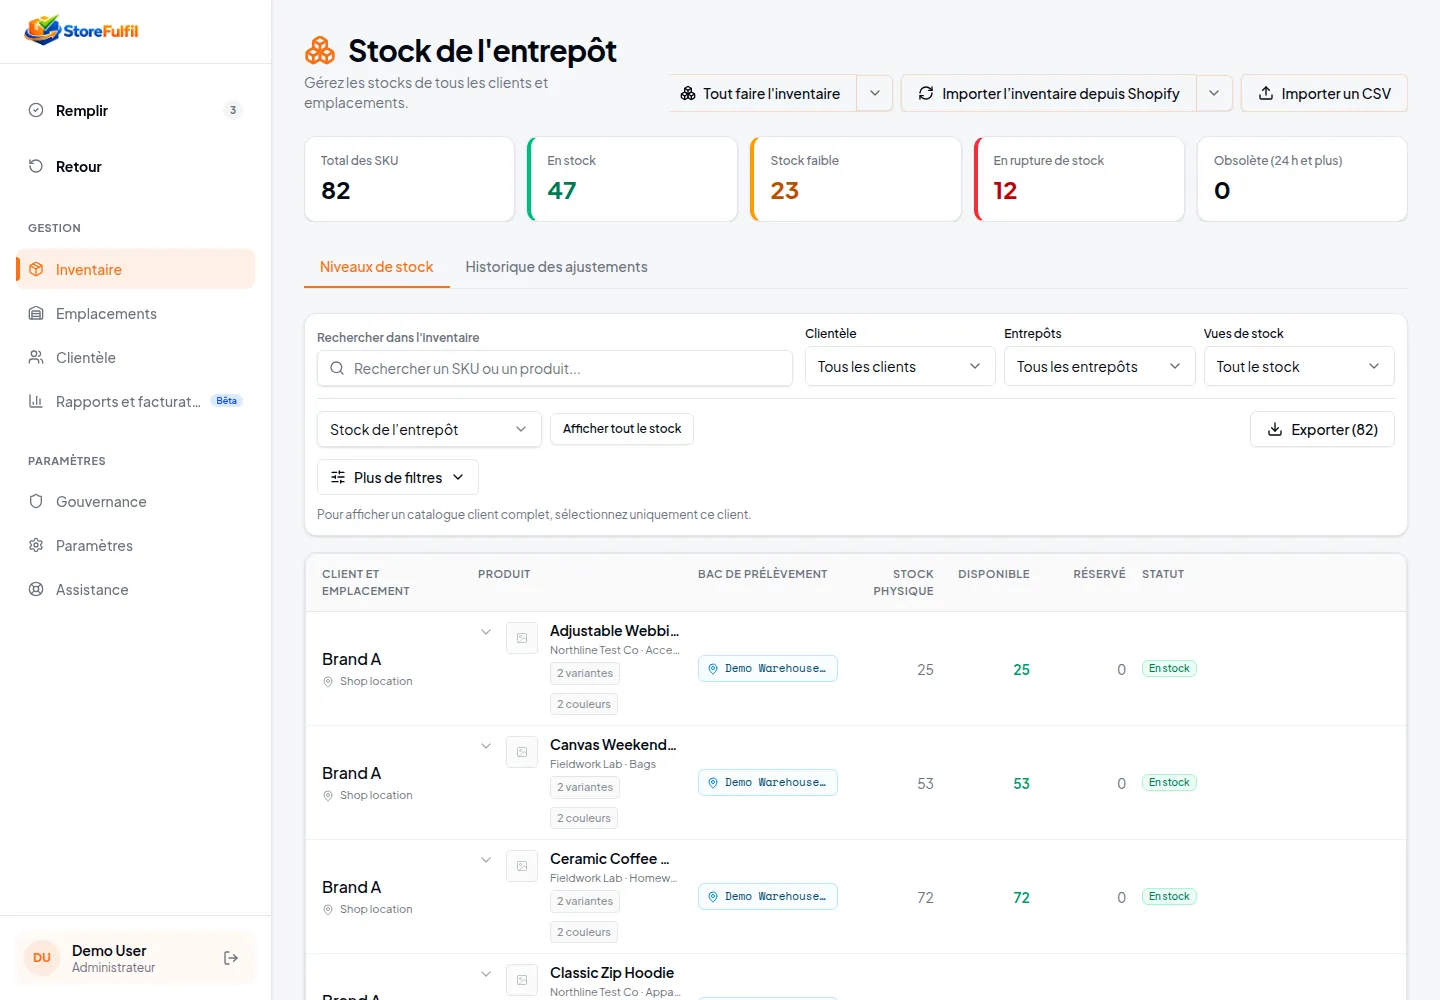The width and height of the screenshot is (1440, 1000).
Task: Click Tout faire l'inventaire button
Action: tap(762, 93)
